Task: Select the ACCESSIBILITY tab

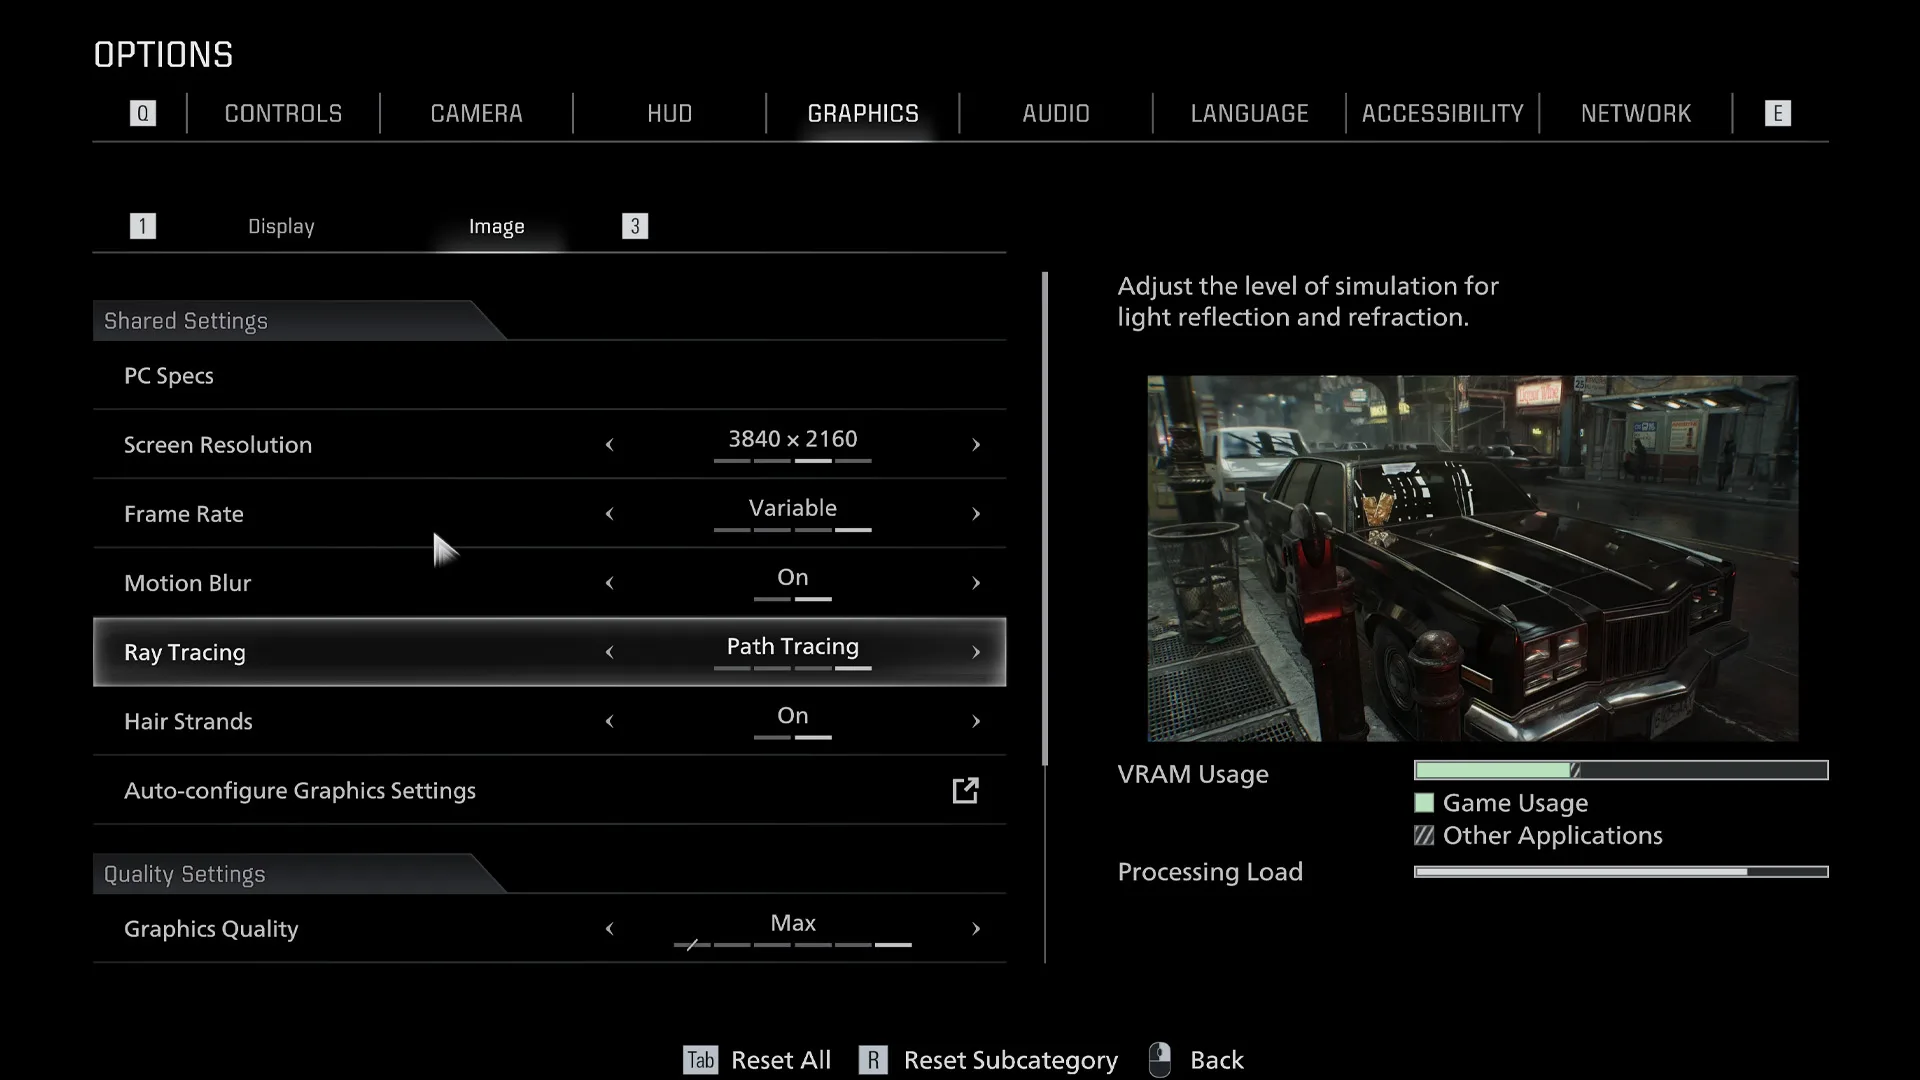Action: [x=1442, y=113]
